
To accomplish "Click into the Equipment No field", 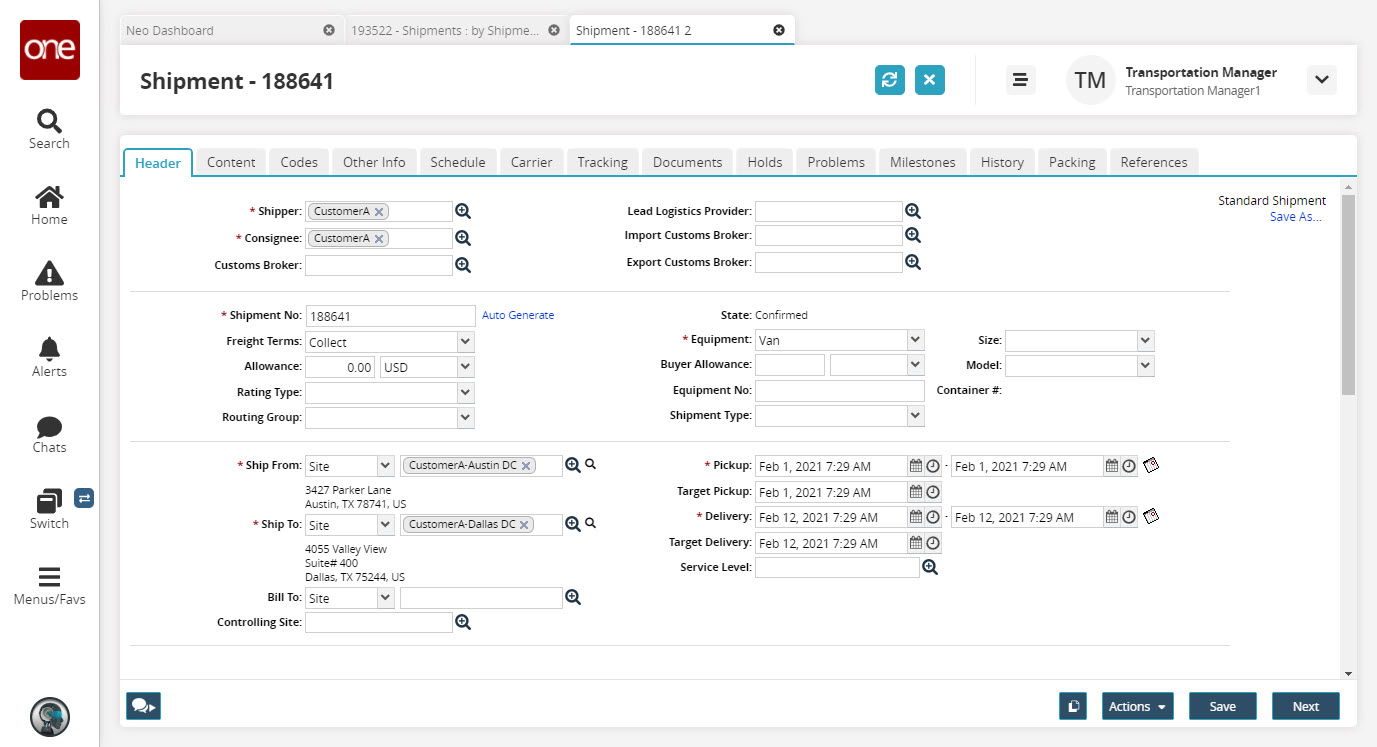I will [838, 391].
